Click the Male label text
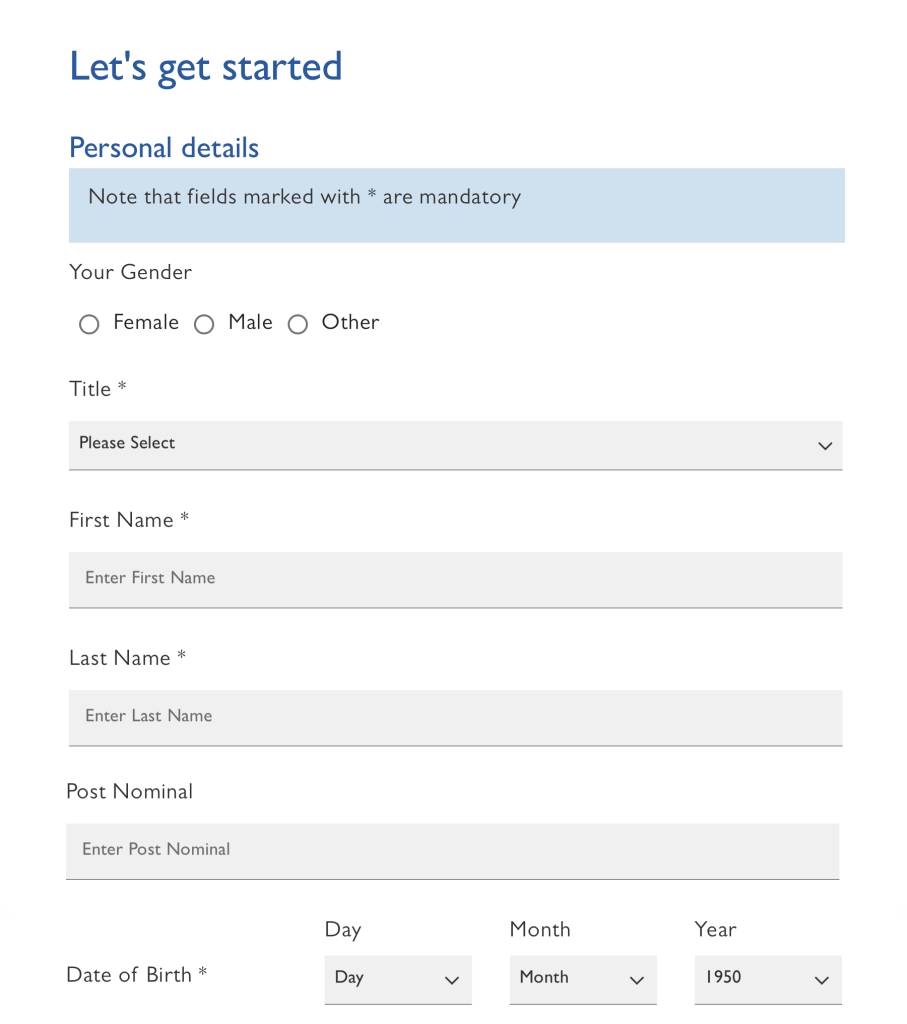Screen dimensions: 907x1024 [250, 323]
